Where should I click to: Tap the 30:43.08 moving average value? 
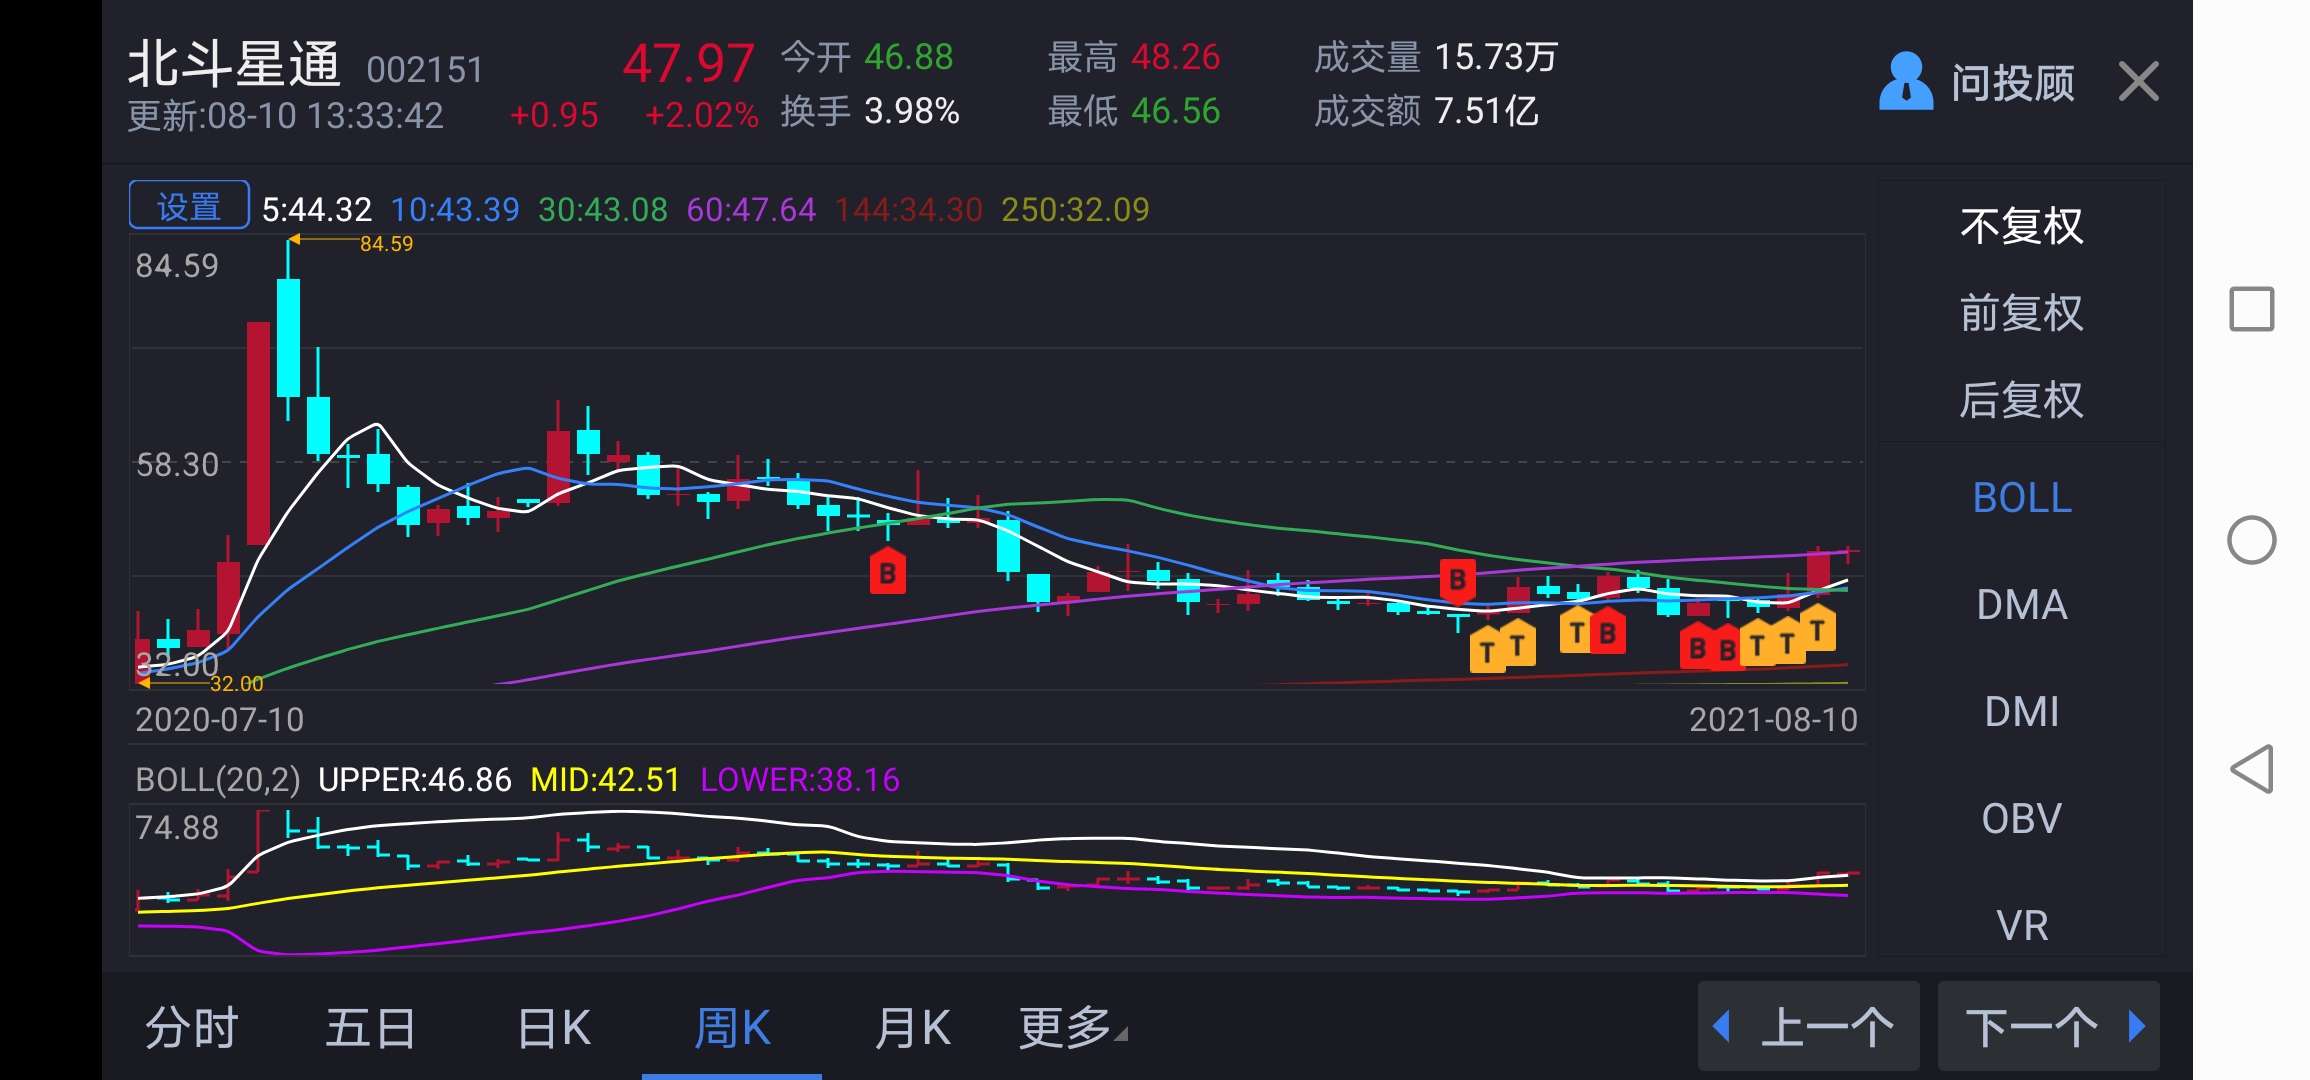603,210
